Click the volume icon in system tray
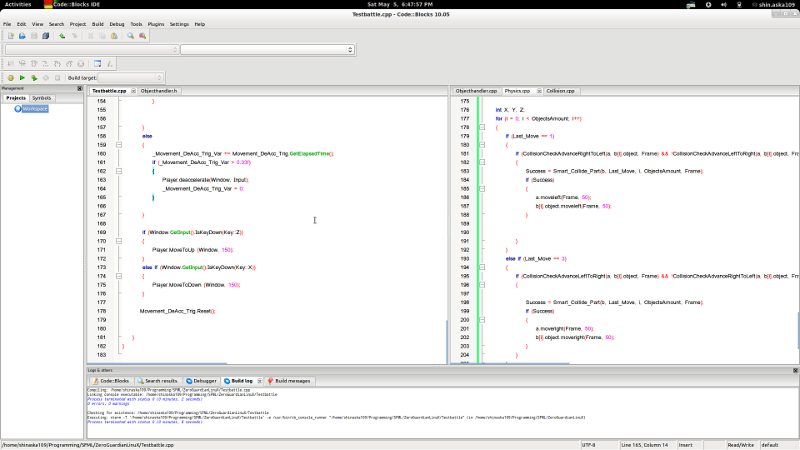 click(x=723, y=5)
